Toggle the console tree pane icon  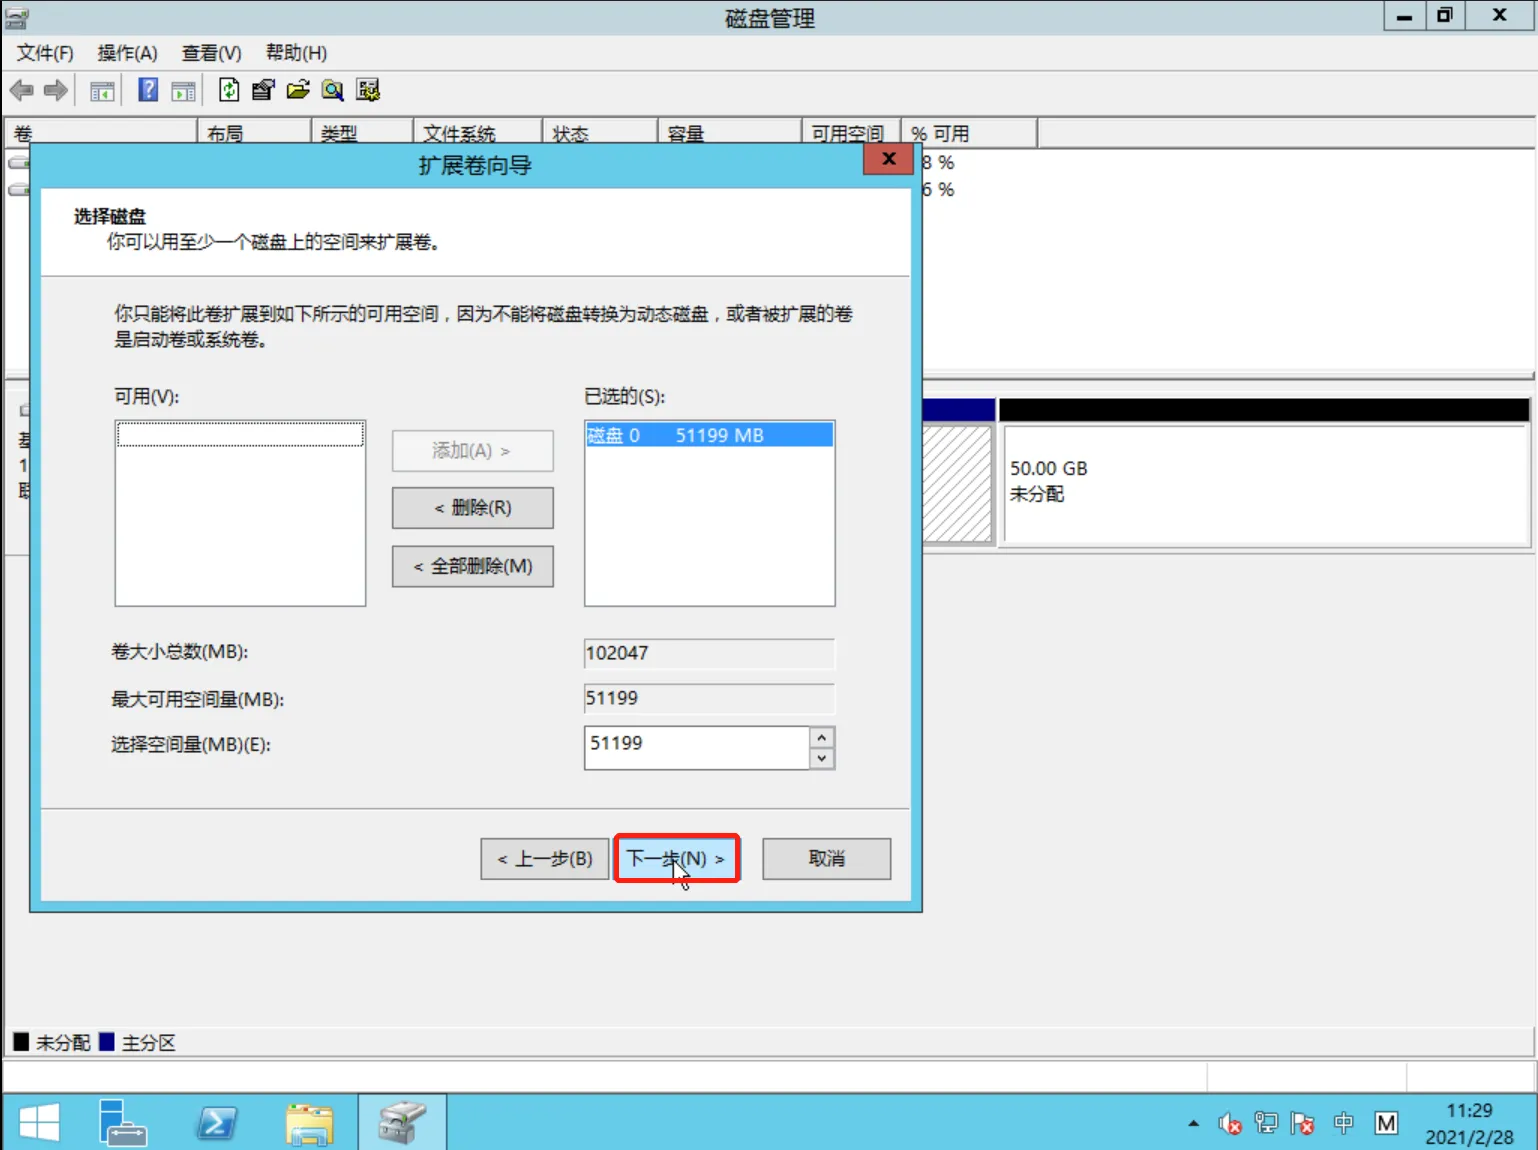(101, 90)
